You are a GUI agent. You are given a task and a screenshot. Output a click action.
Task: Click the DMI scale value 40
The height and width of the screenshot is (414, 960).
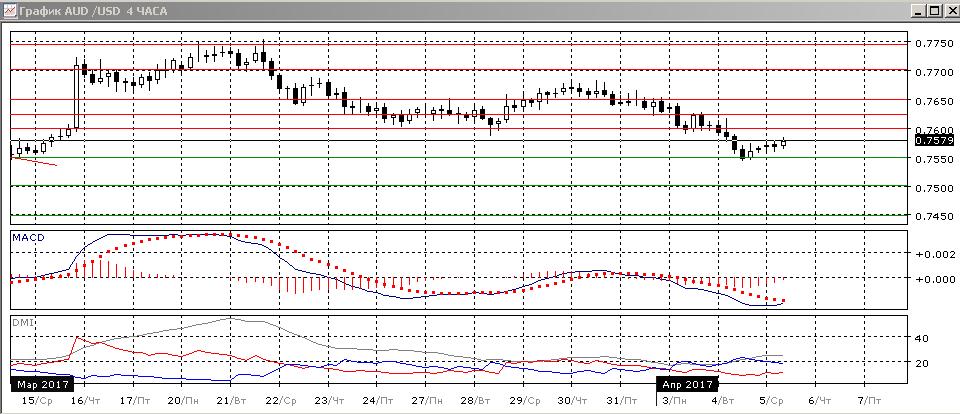[921, 338]
